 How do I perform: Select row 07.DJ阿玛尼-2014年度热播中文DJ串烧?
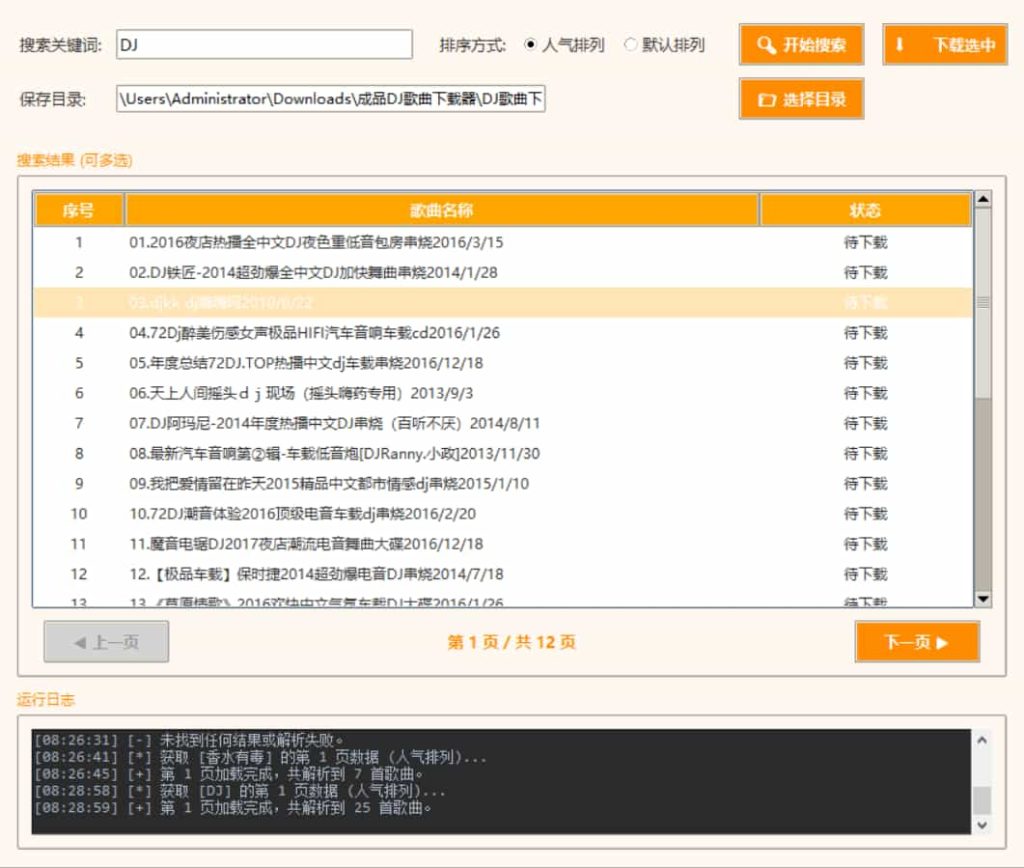click(503, 423)
